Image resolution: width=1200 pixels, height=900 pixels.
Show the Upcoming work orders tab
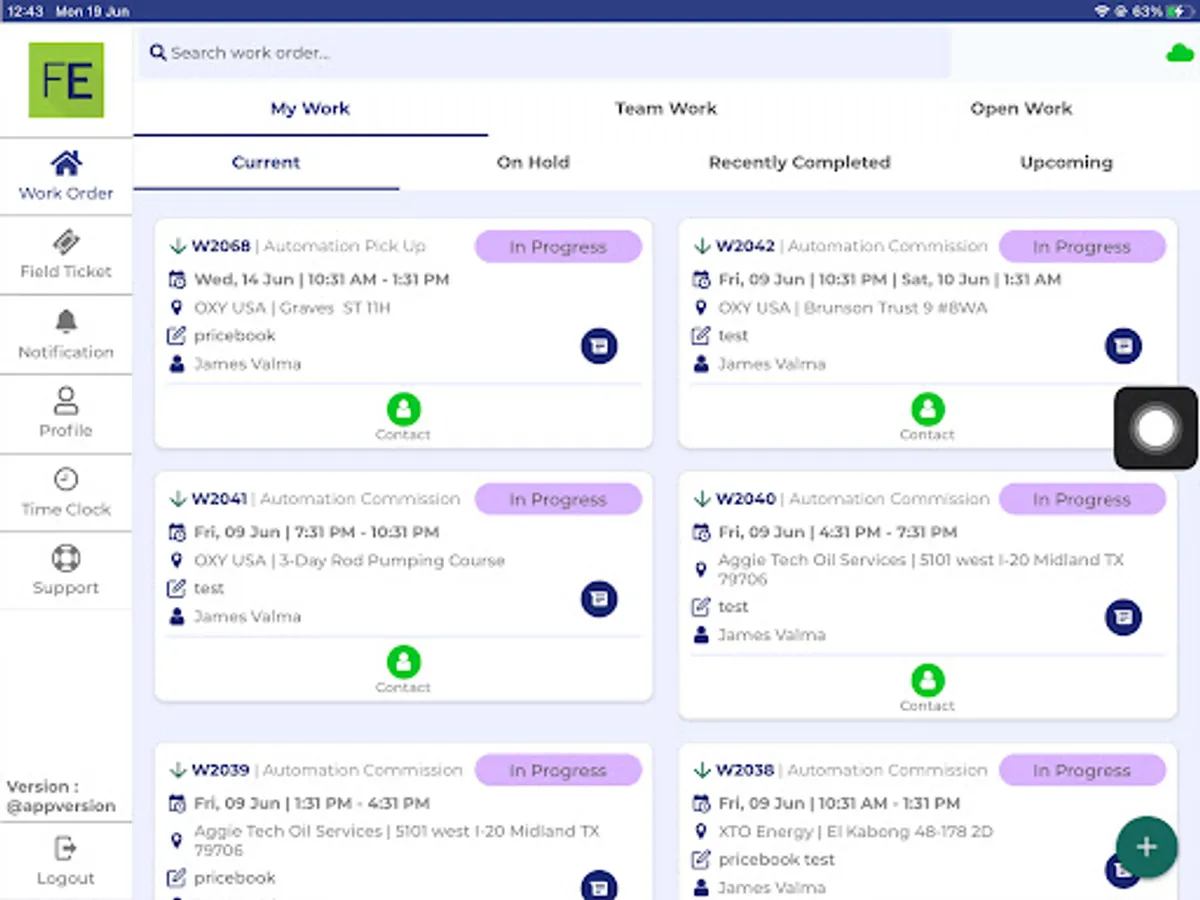point(1066,162)
